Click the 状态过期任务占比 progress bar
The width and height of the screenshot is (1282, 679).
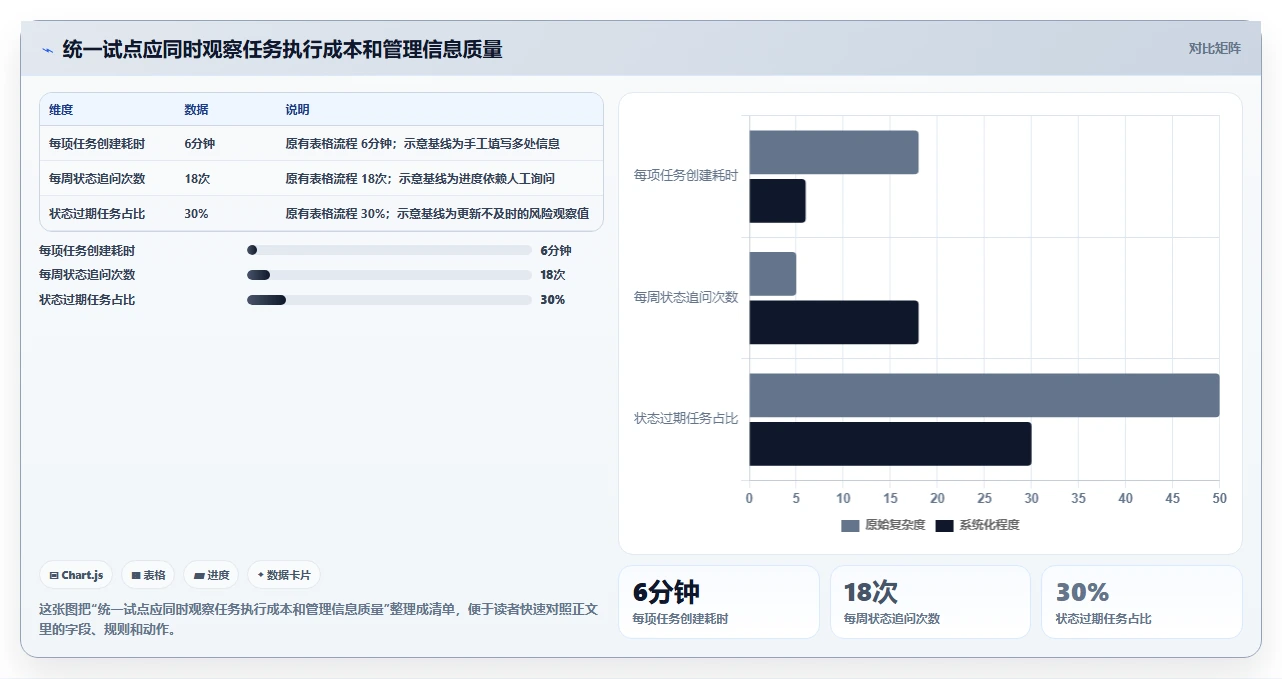click(389, 300)
